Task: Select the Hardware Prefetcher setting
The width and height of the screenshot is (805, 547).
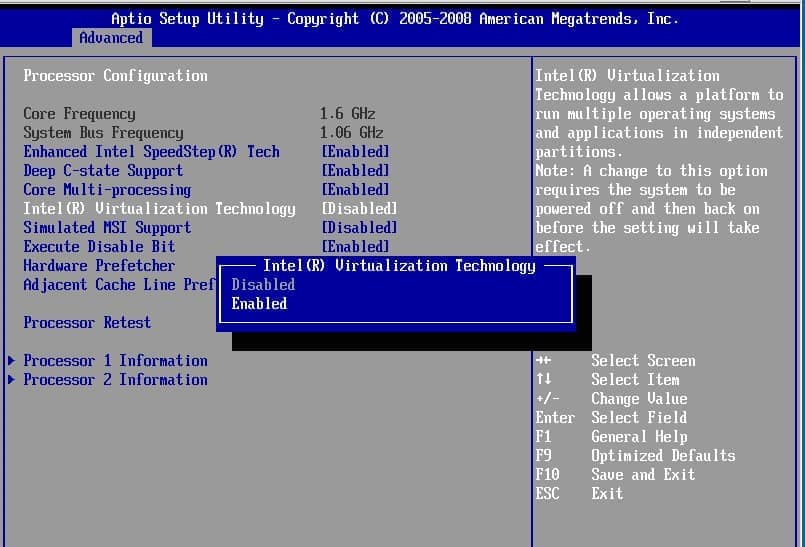Action: coord(99,266)
